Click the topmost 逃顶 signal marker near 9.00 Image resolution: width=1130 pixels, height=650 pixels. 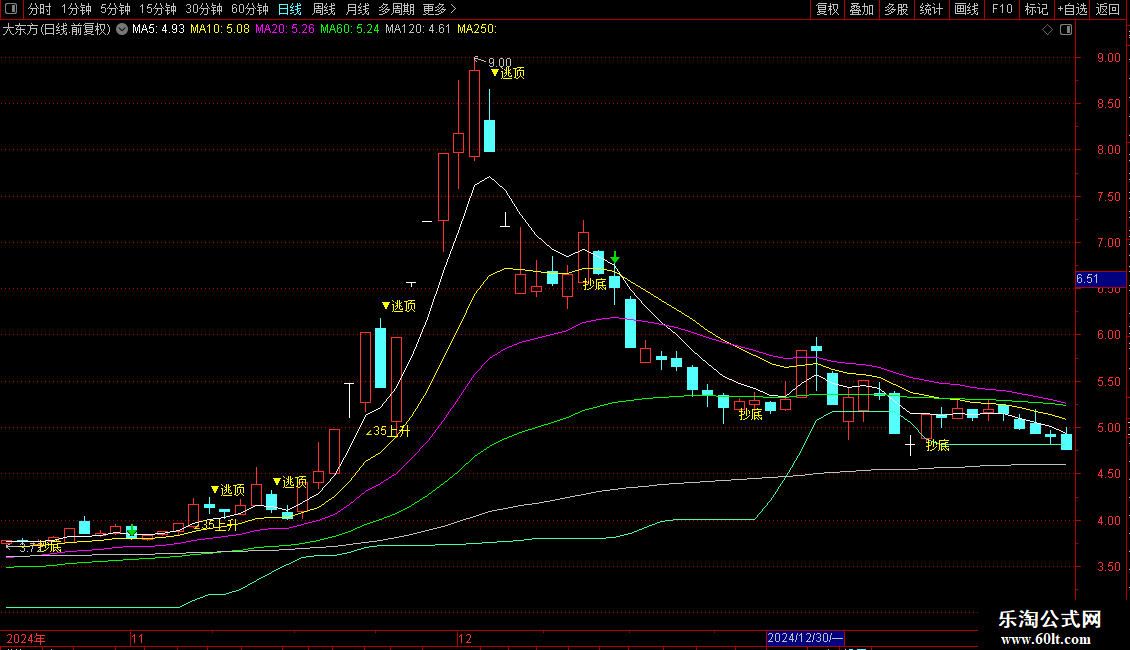tap(508, 73)
